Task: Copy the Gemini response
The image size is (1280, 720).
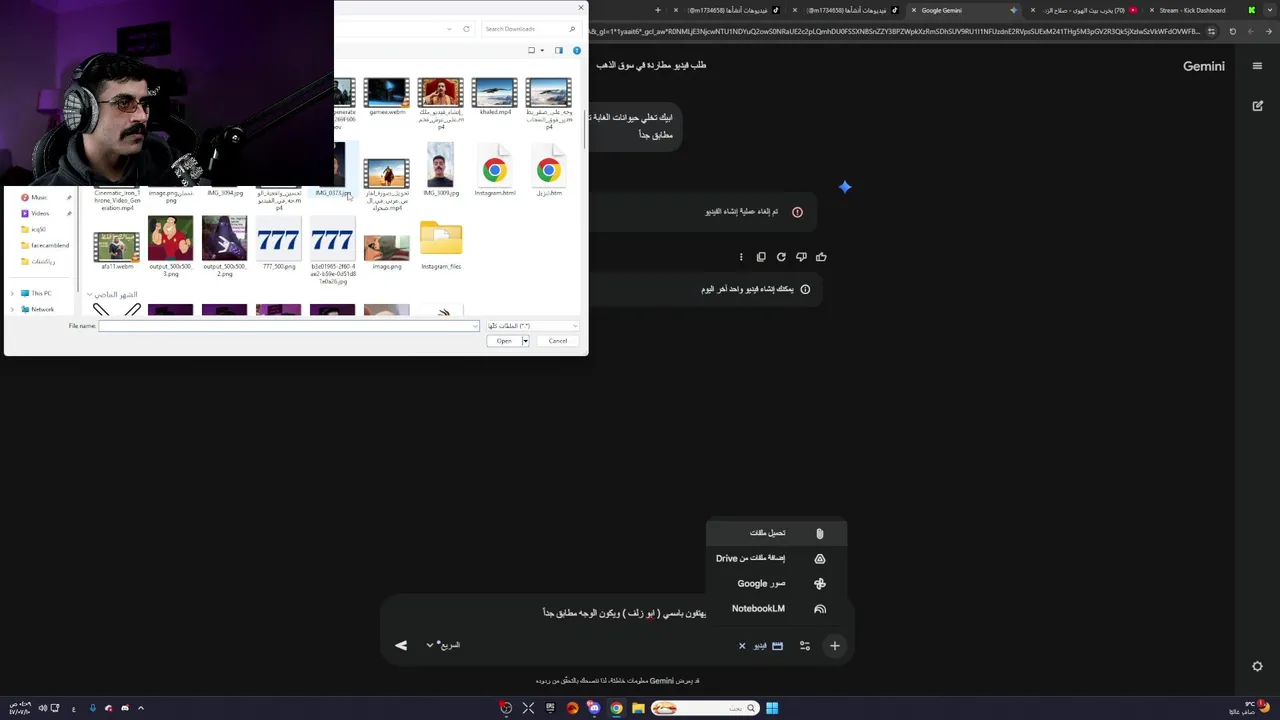Action: (x=761, y=257)
